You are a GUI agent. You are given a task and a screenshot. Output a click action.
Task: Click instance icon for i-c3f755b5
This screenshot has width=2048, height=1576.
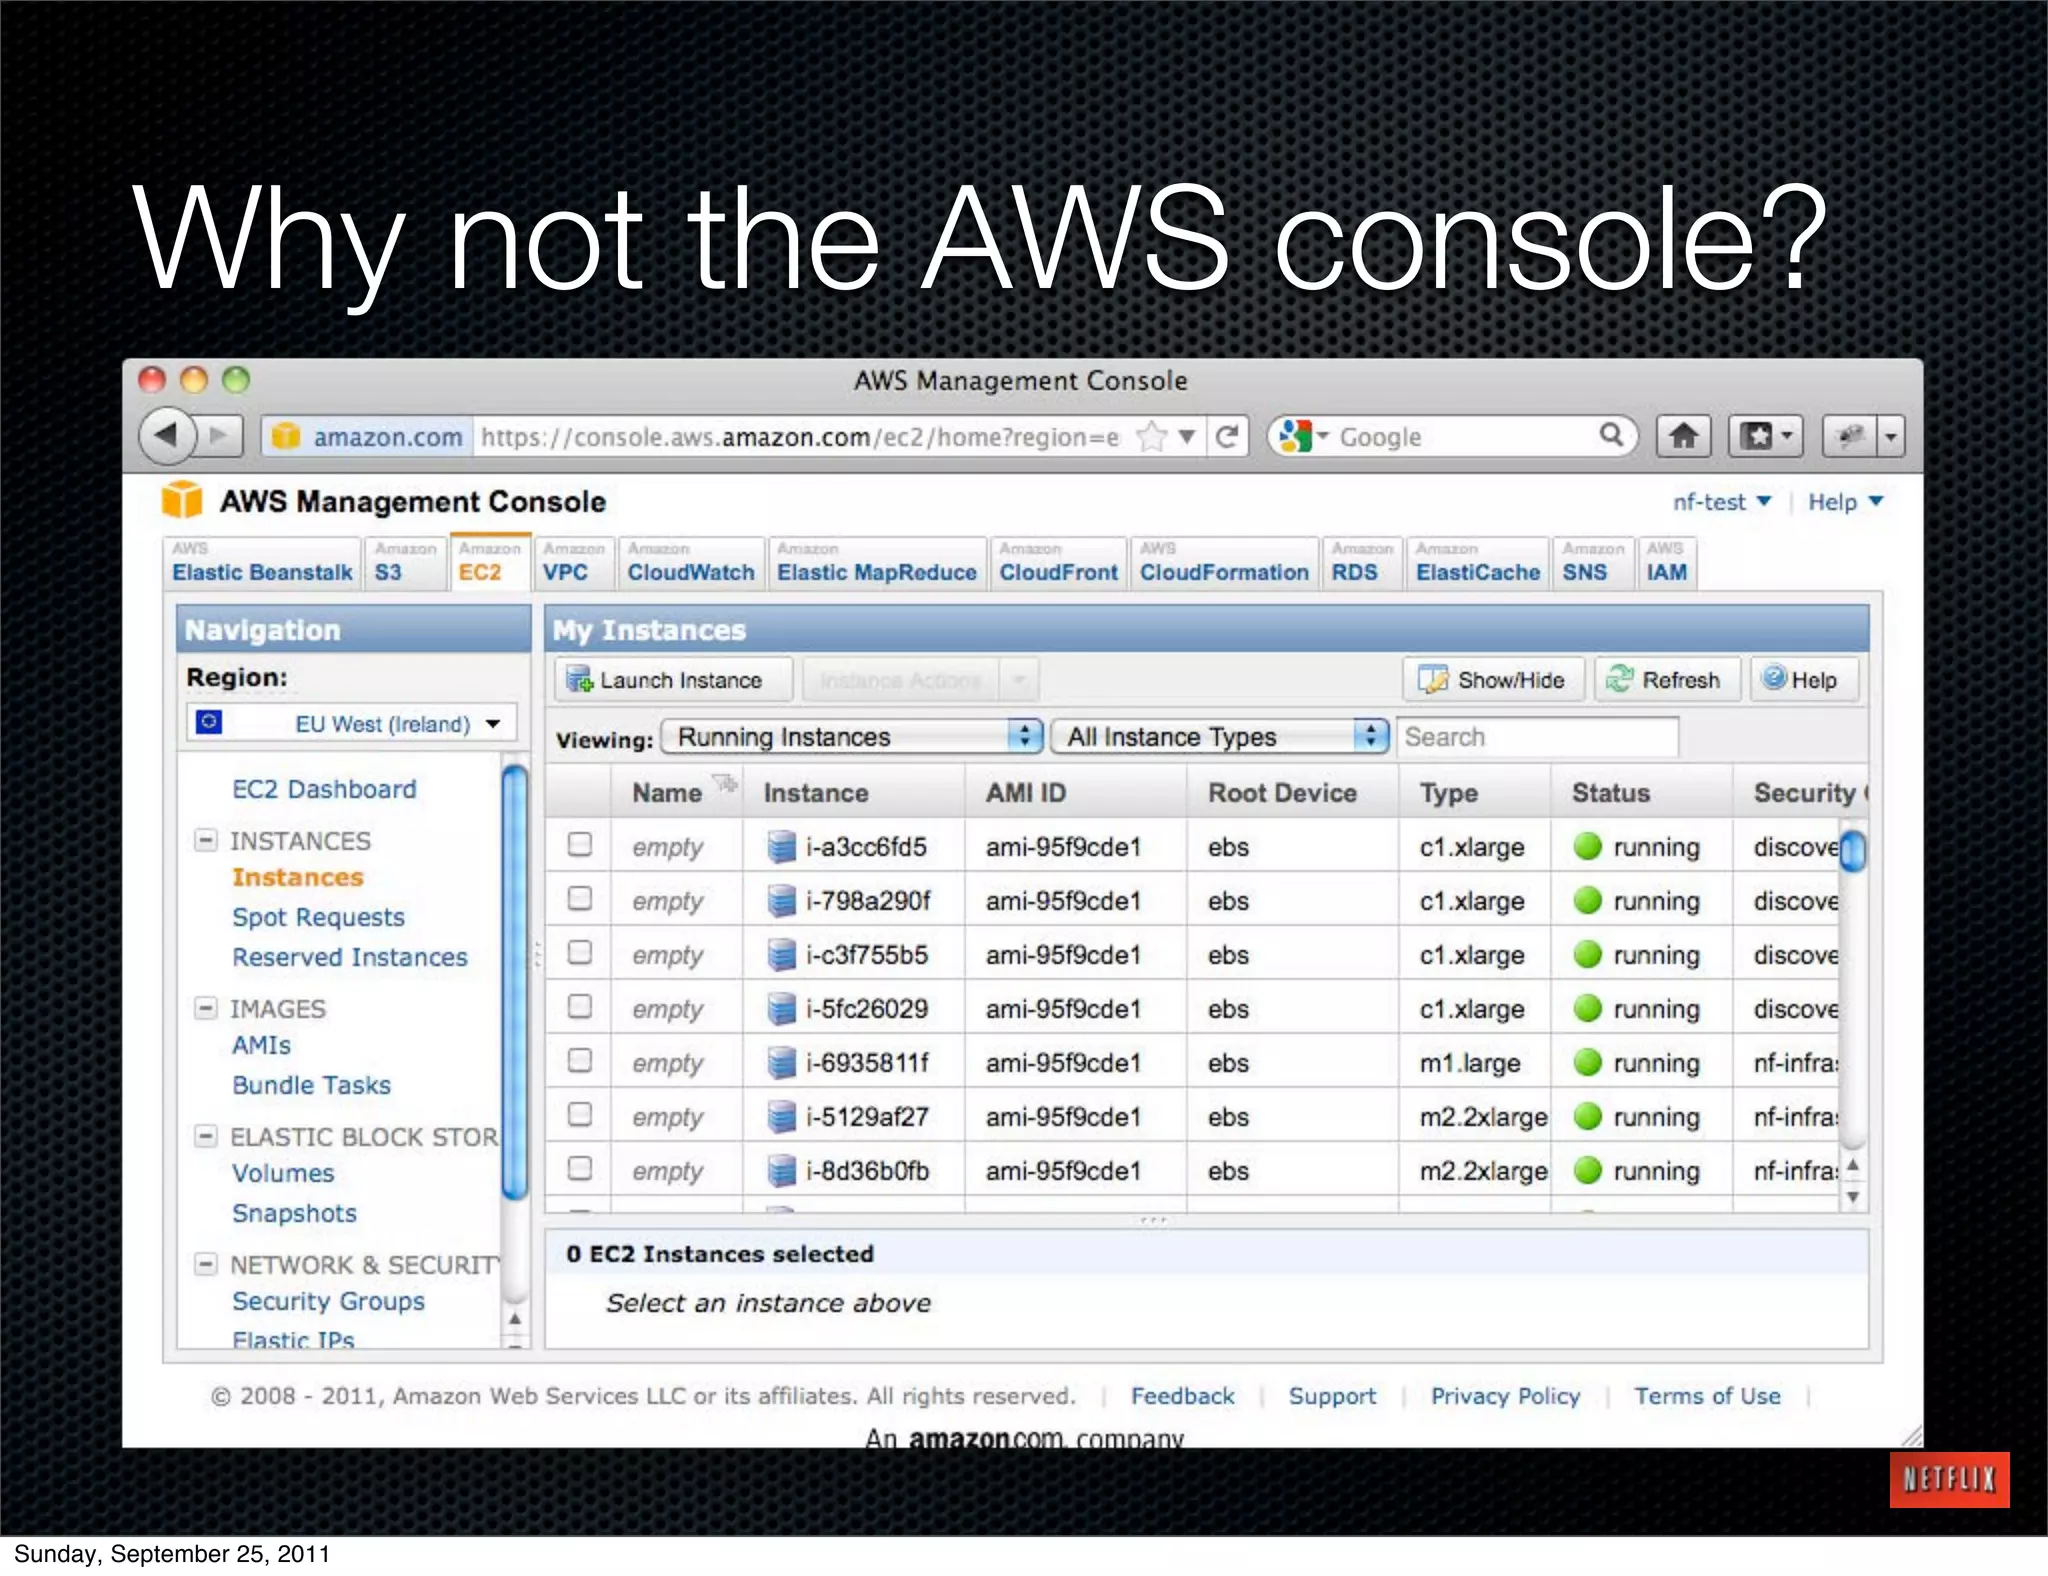point(780,955)
